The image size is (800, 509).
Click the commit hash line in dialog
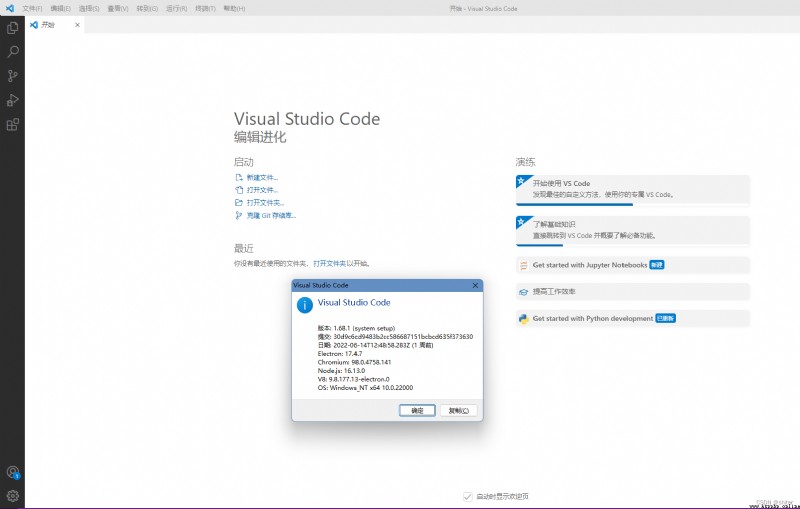395,337
